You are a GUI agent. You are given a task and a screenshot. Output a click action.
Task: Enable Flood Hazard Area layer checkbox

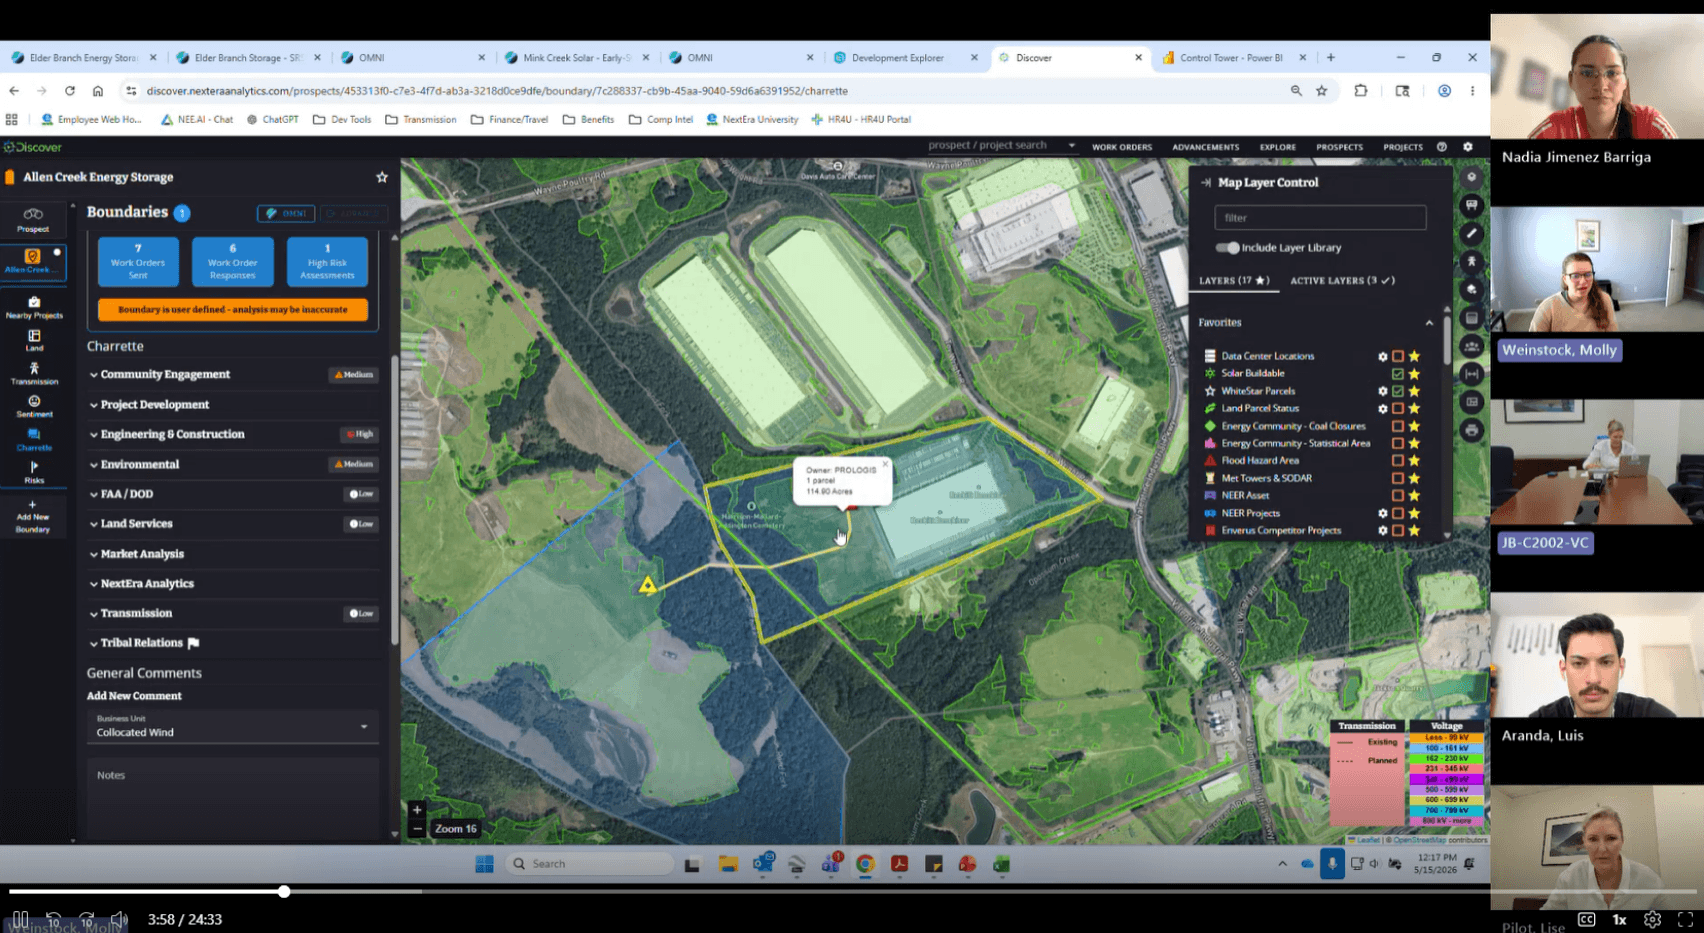pos(1398,461)
